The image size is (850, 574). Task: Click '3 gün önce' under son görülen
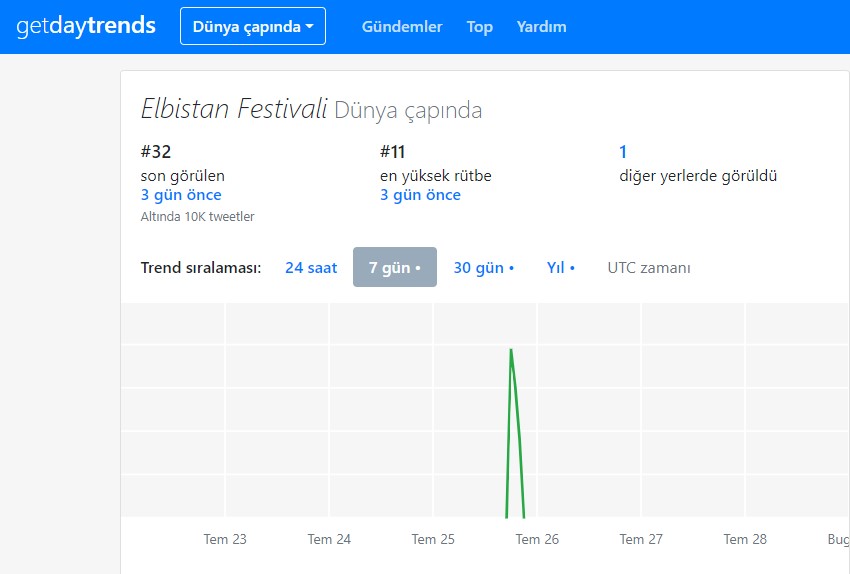(x=181, y=195)
